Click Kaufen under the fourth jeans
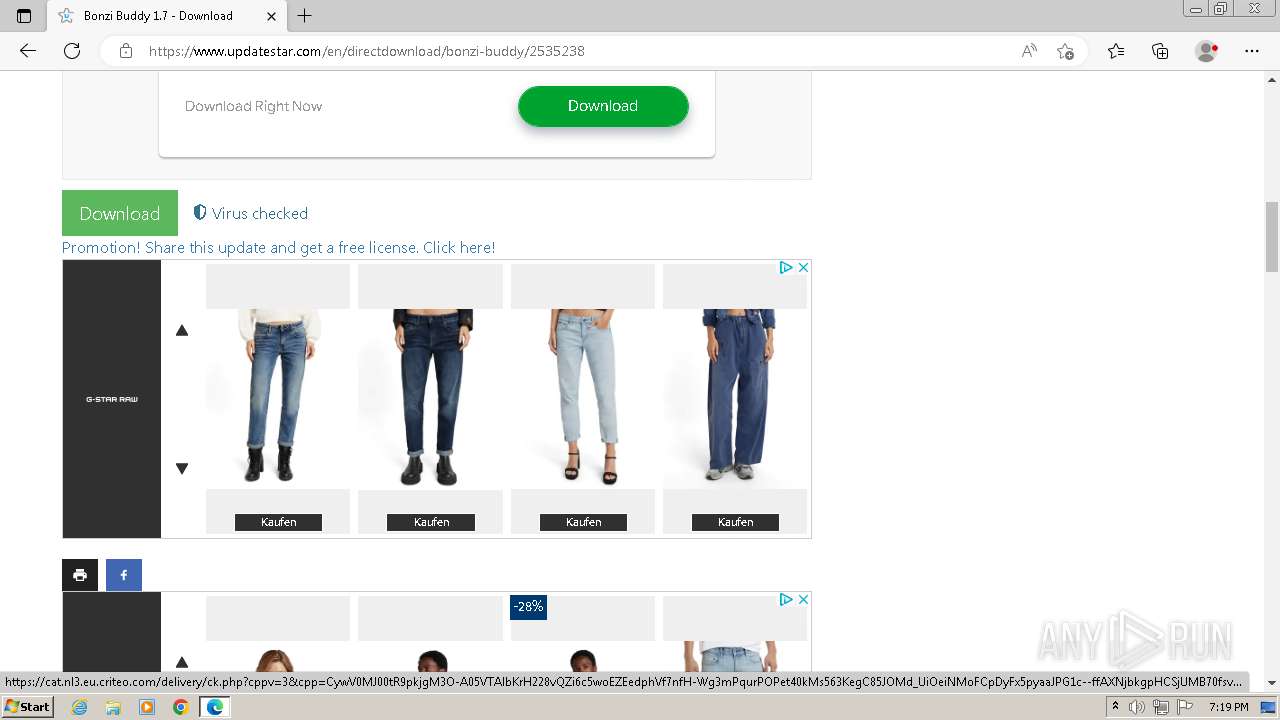Image resolution: width=1280 pixels, height=720 pixels. 735,522
